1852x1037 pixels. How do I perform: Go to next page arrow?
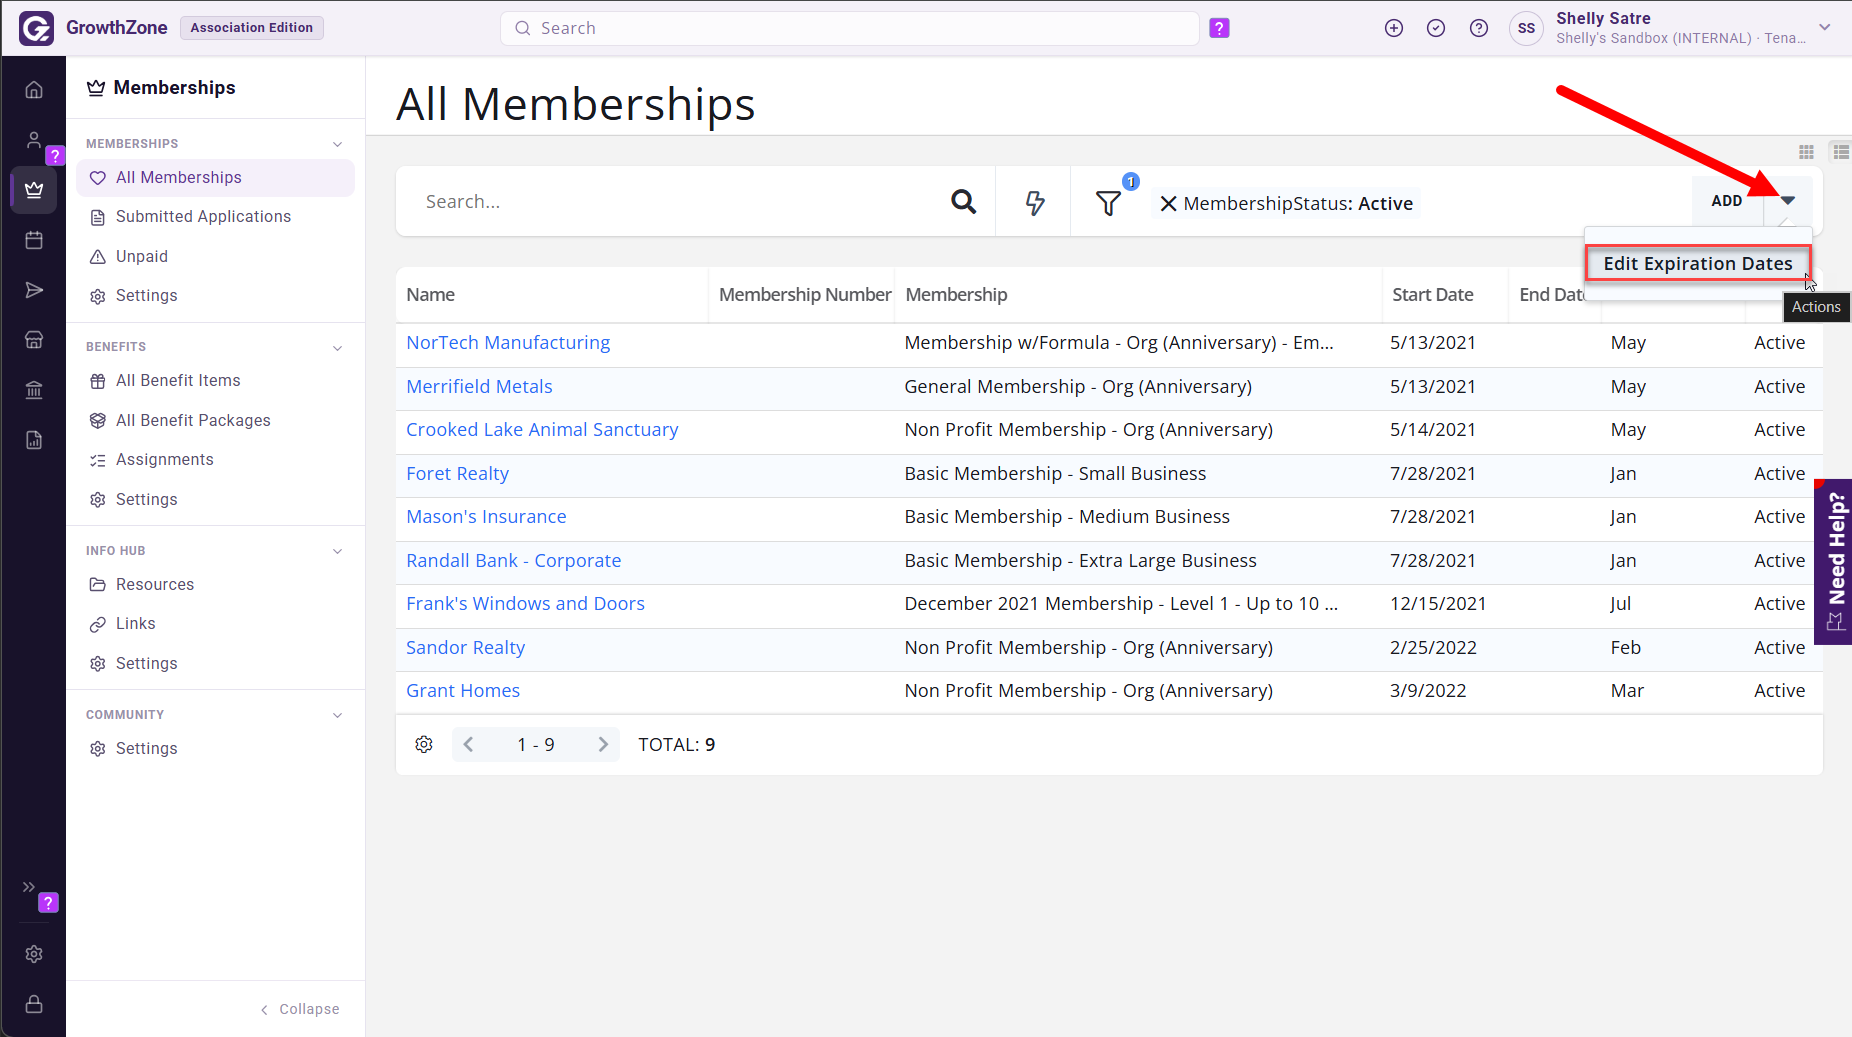point(603,744)
